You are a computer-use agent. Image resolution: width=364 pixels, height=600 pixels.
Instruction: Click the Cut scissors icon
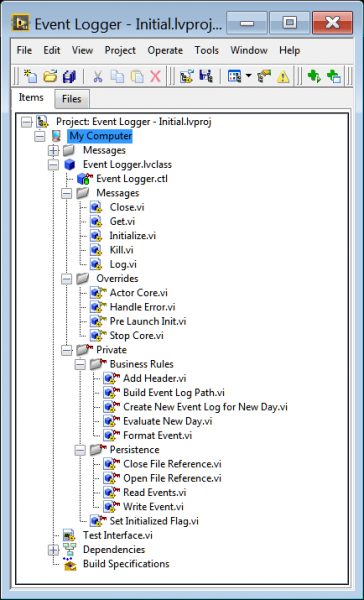(x=98, y=76)
